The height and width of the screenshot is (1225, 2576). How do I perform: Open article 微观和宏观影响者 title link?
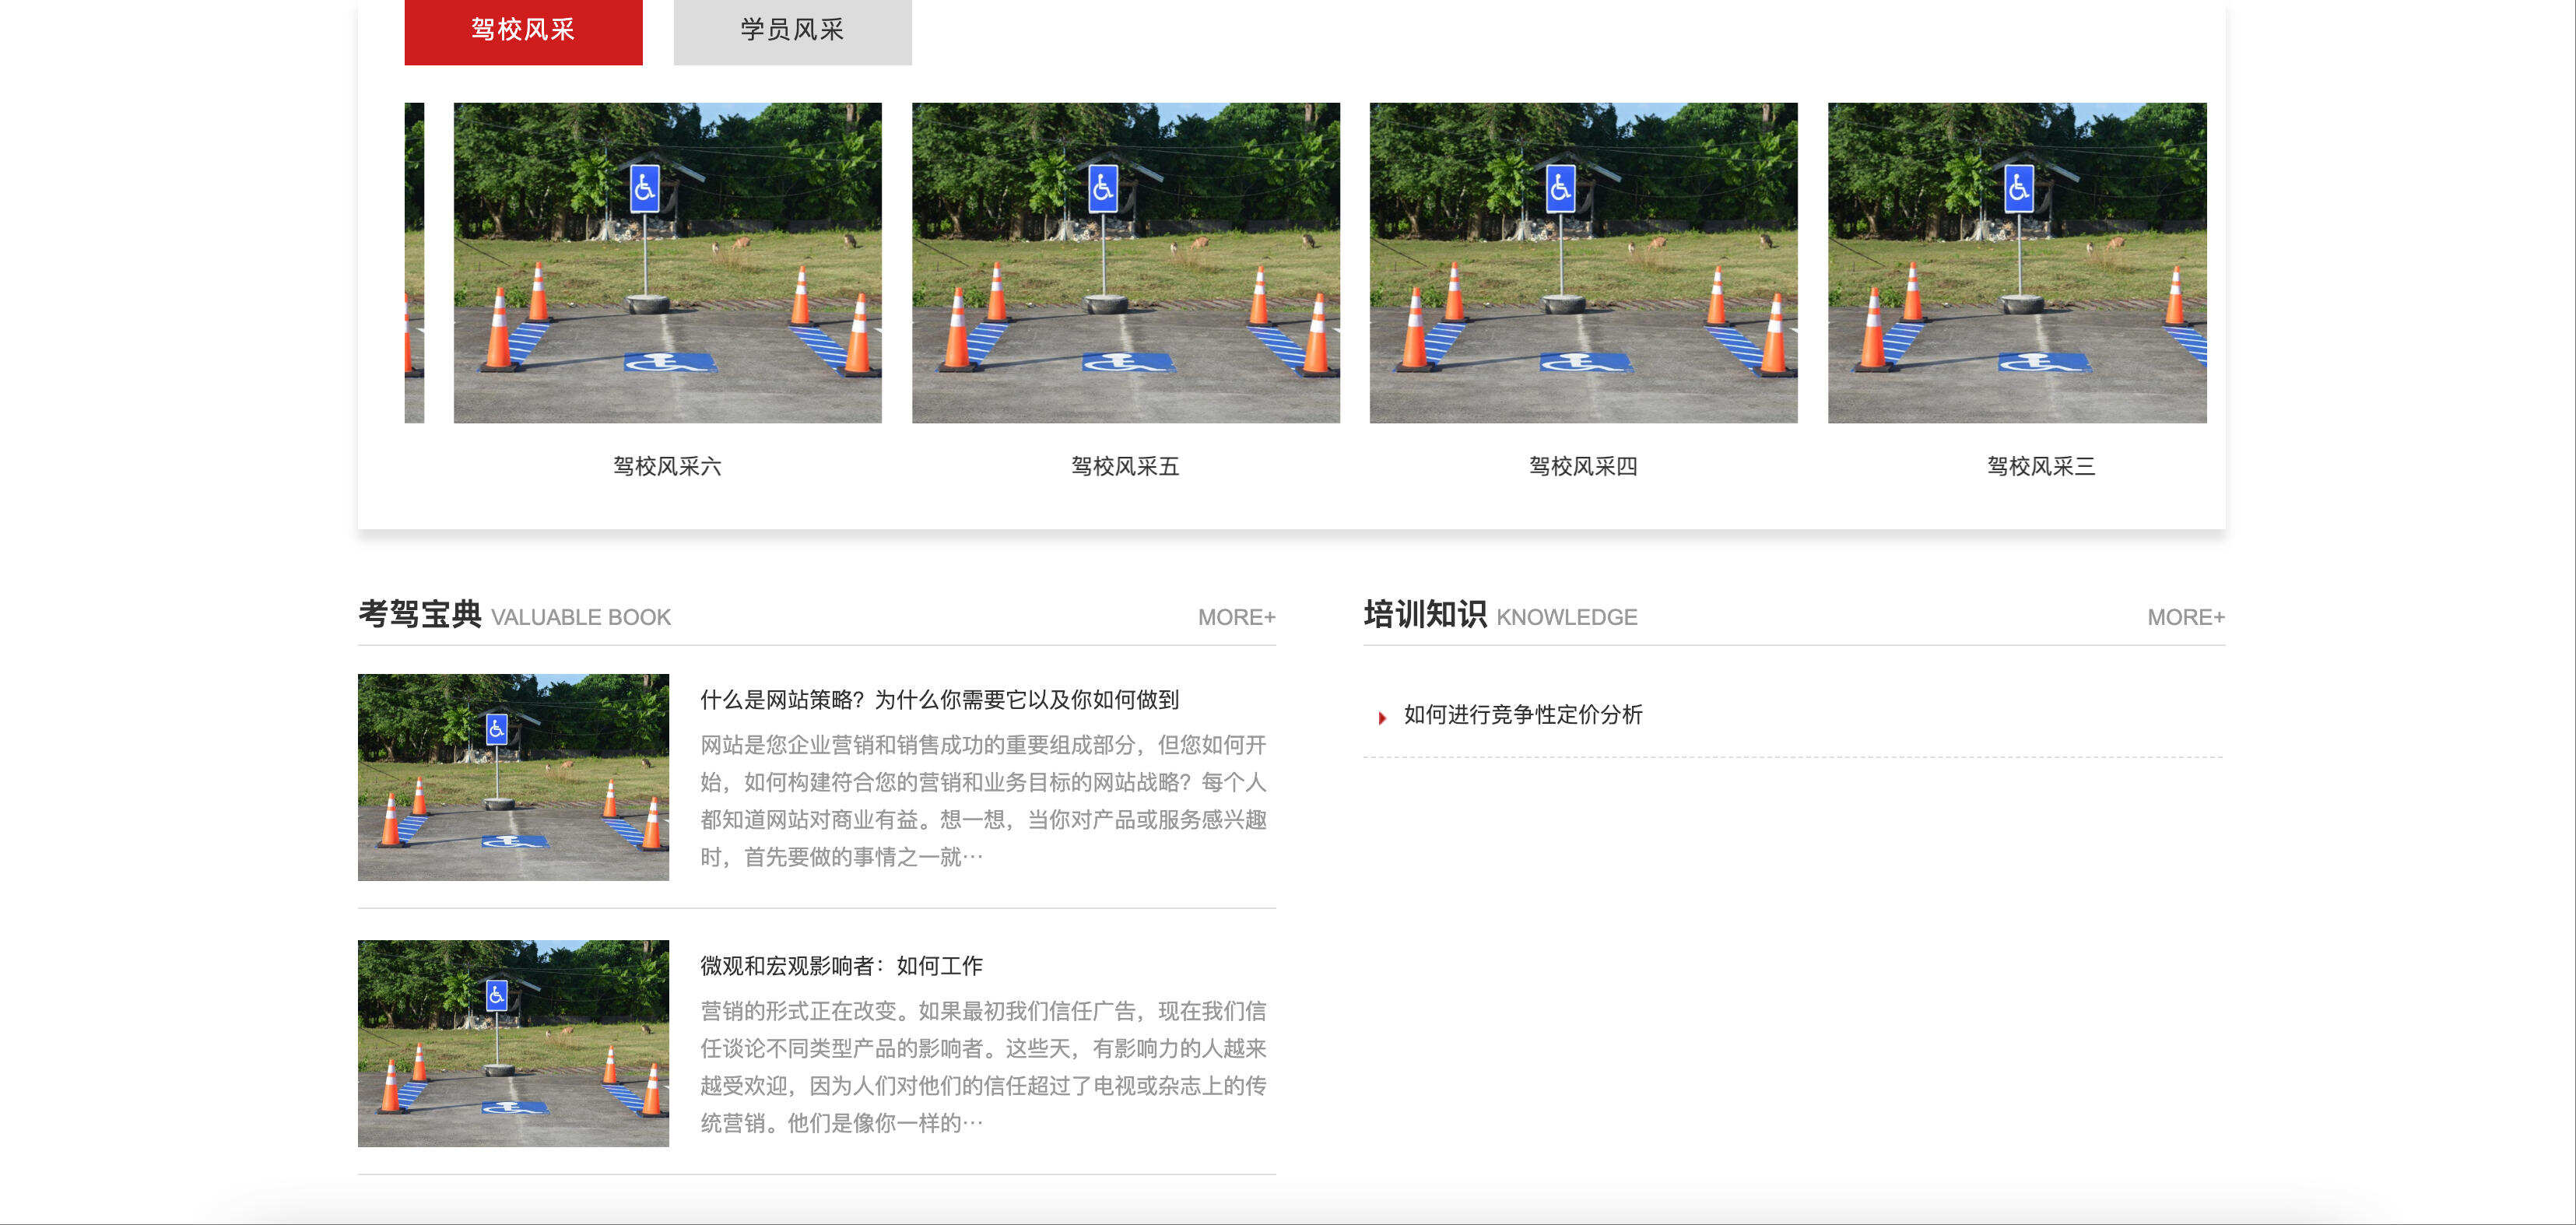click(x=841, y=965)
